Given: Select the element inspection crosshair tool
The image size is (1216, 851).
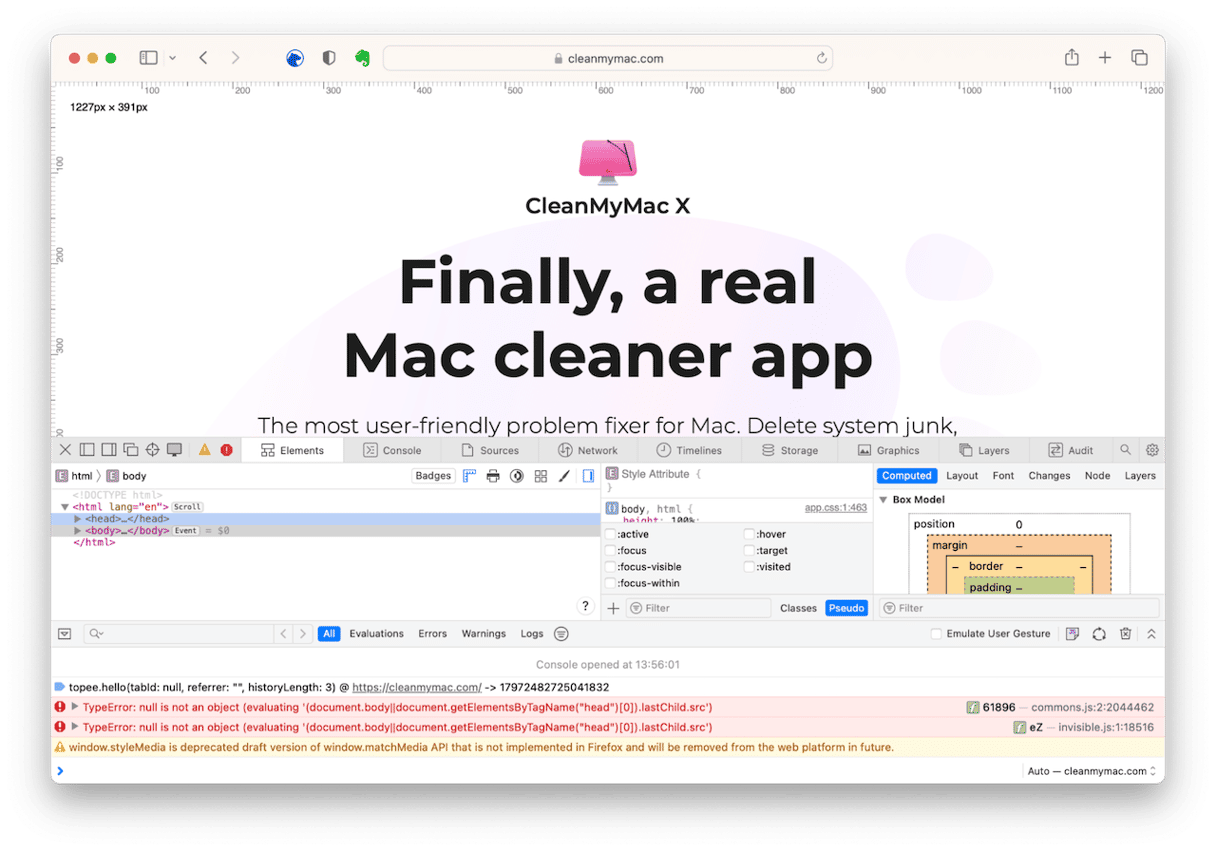Looking at the screenshot, I should point(152,450).
